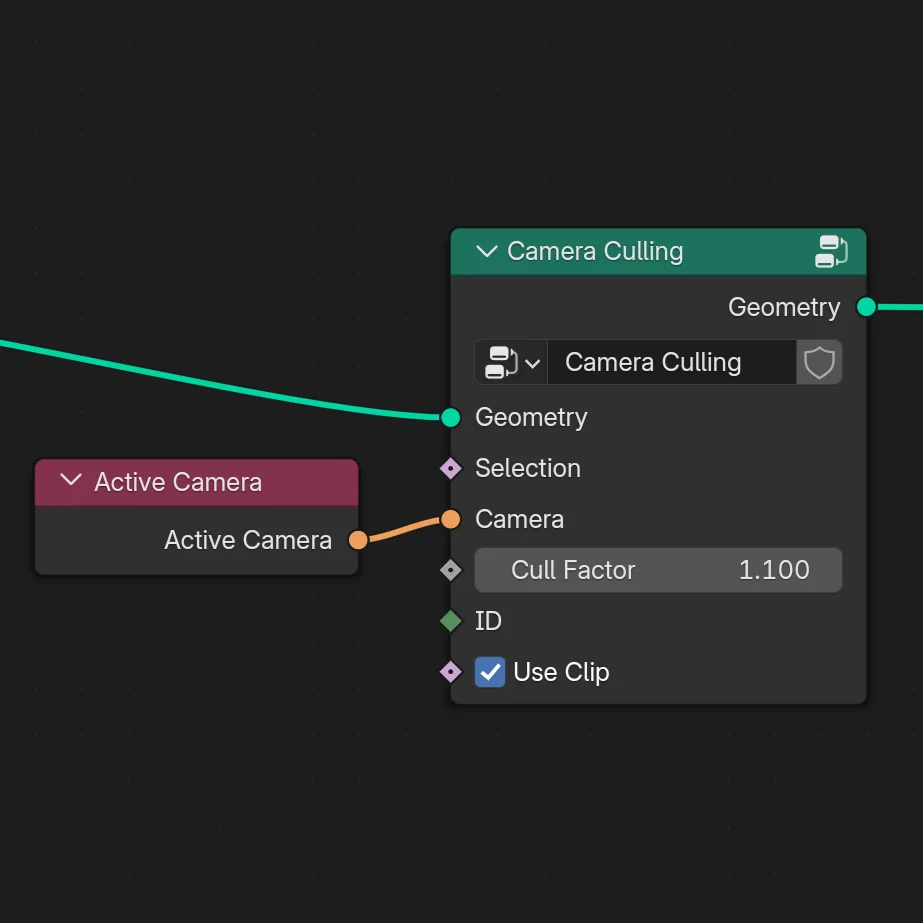Click the Cull Factor value slider

658,570
